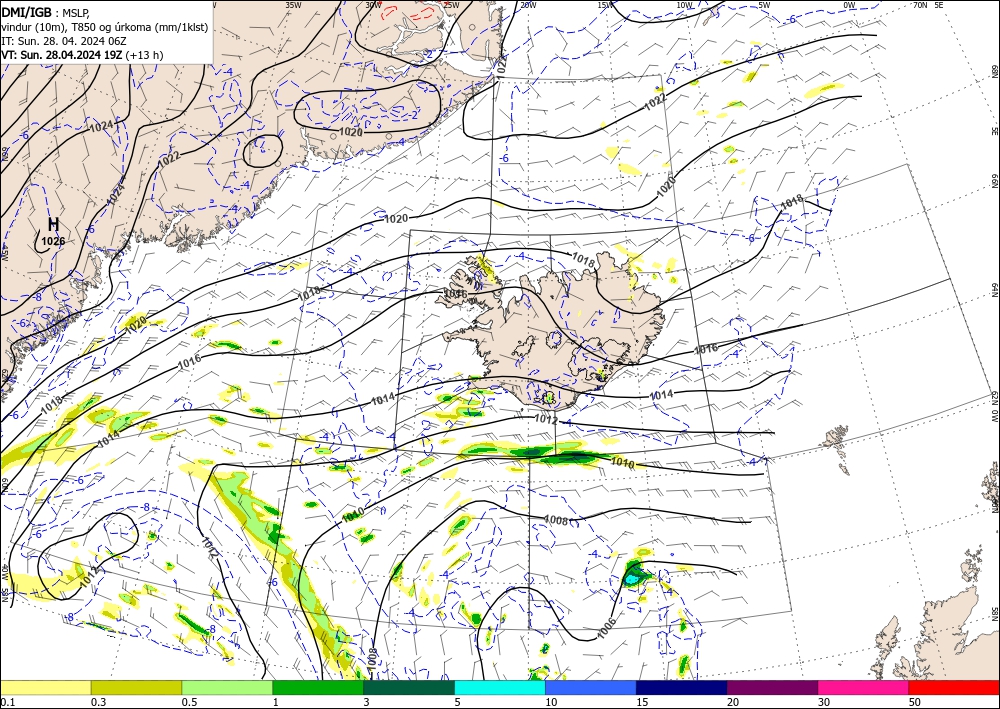The height and width of the screenshot is (709, 1000).
Task: Click the H high-pressure marker over Greenland
Action: click(54, 224)
